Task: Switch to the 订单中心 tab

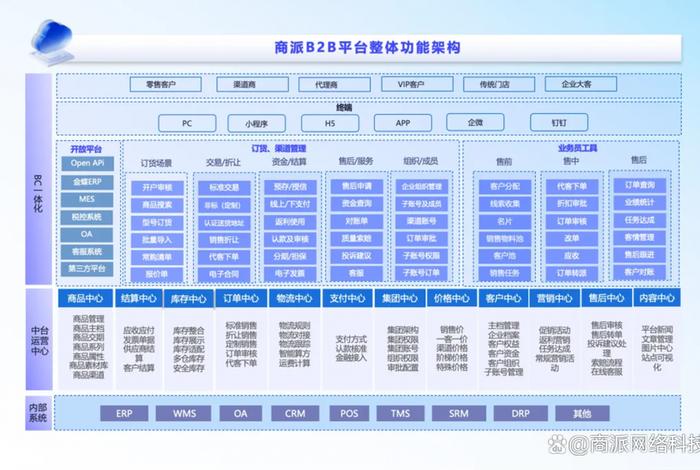Action: 241,298
